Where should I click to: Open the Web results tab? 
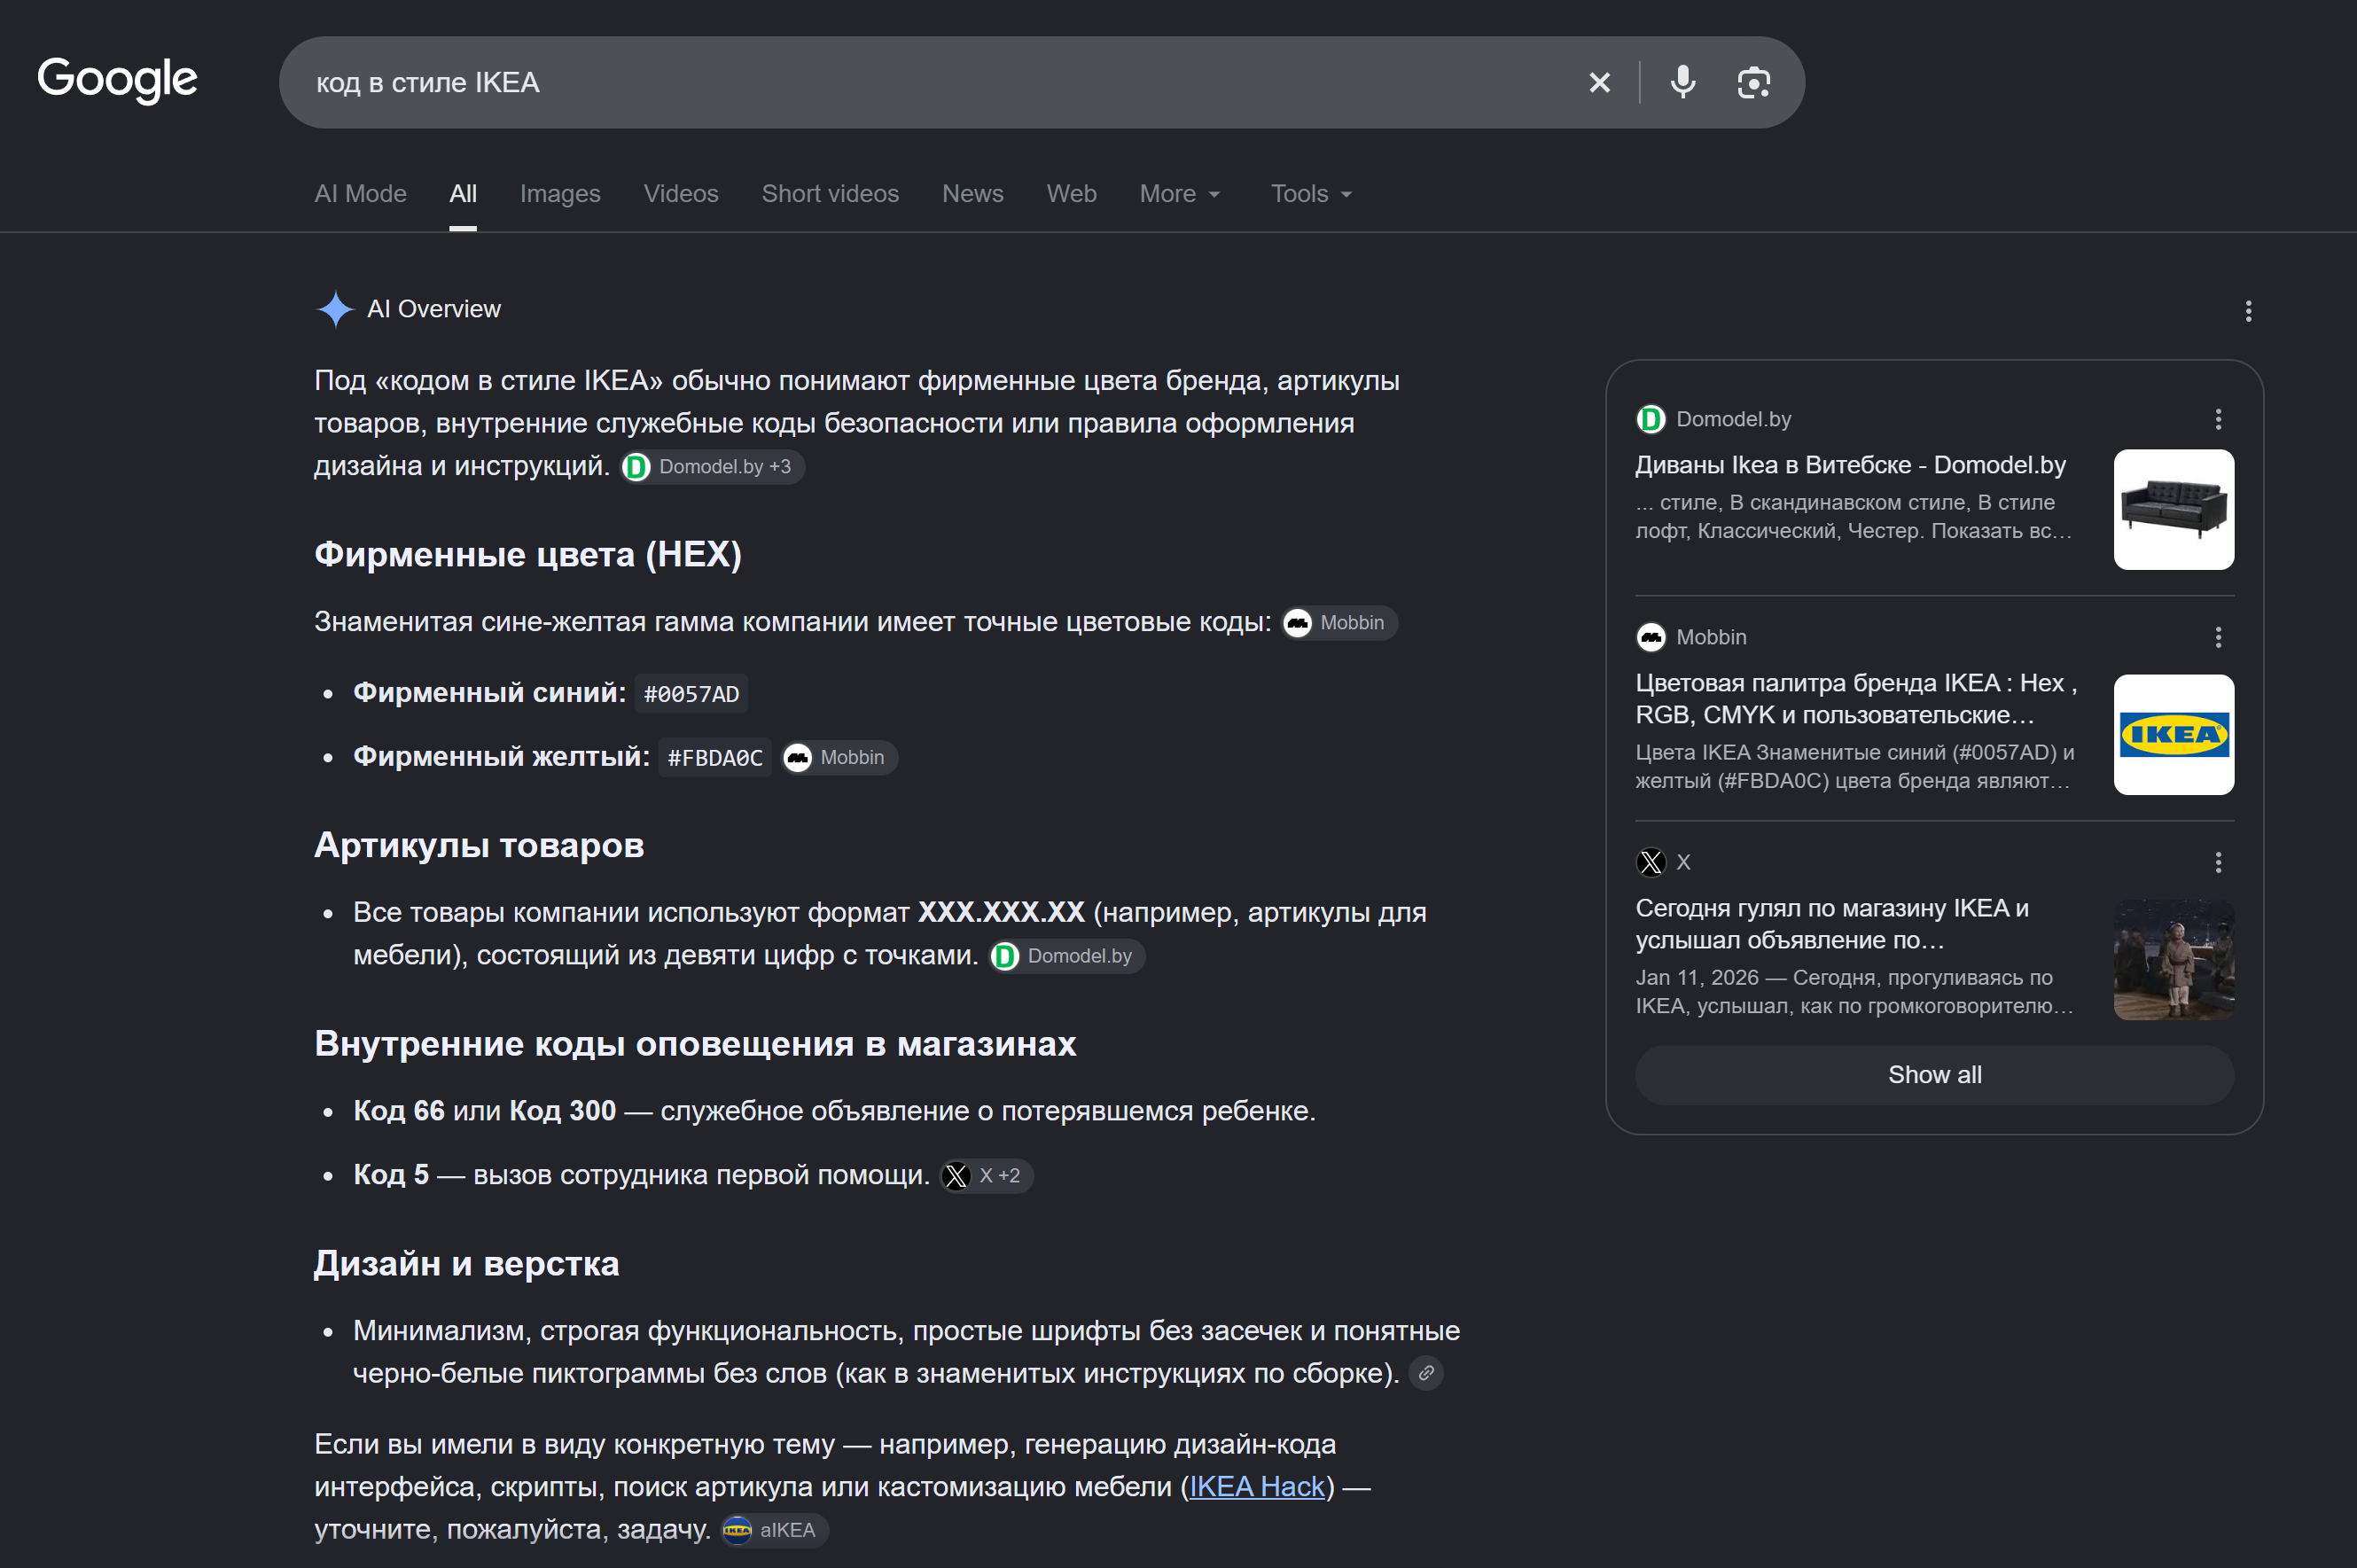(x=1071, y=194)
